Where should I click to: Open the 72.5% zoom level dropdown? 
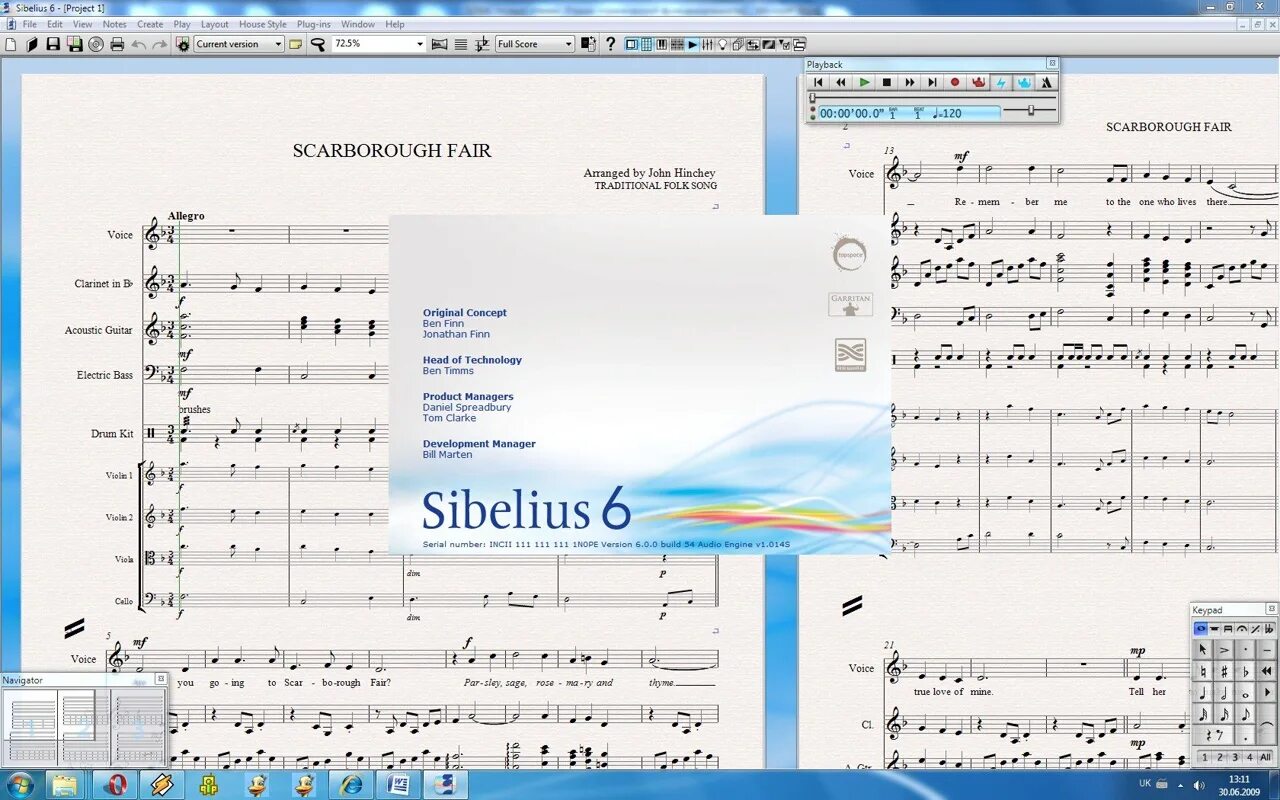pyautogui.click(x=378, y=44)
